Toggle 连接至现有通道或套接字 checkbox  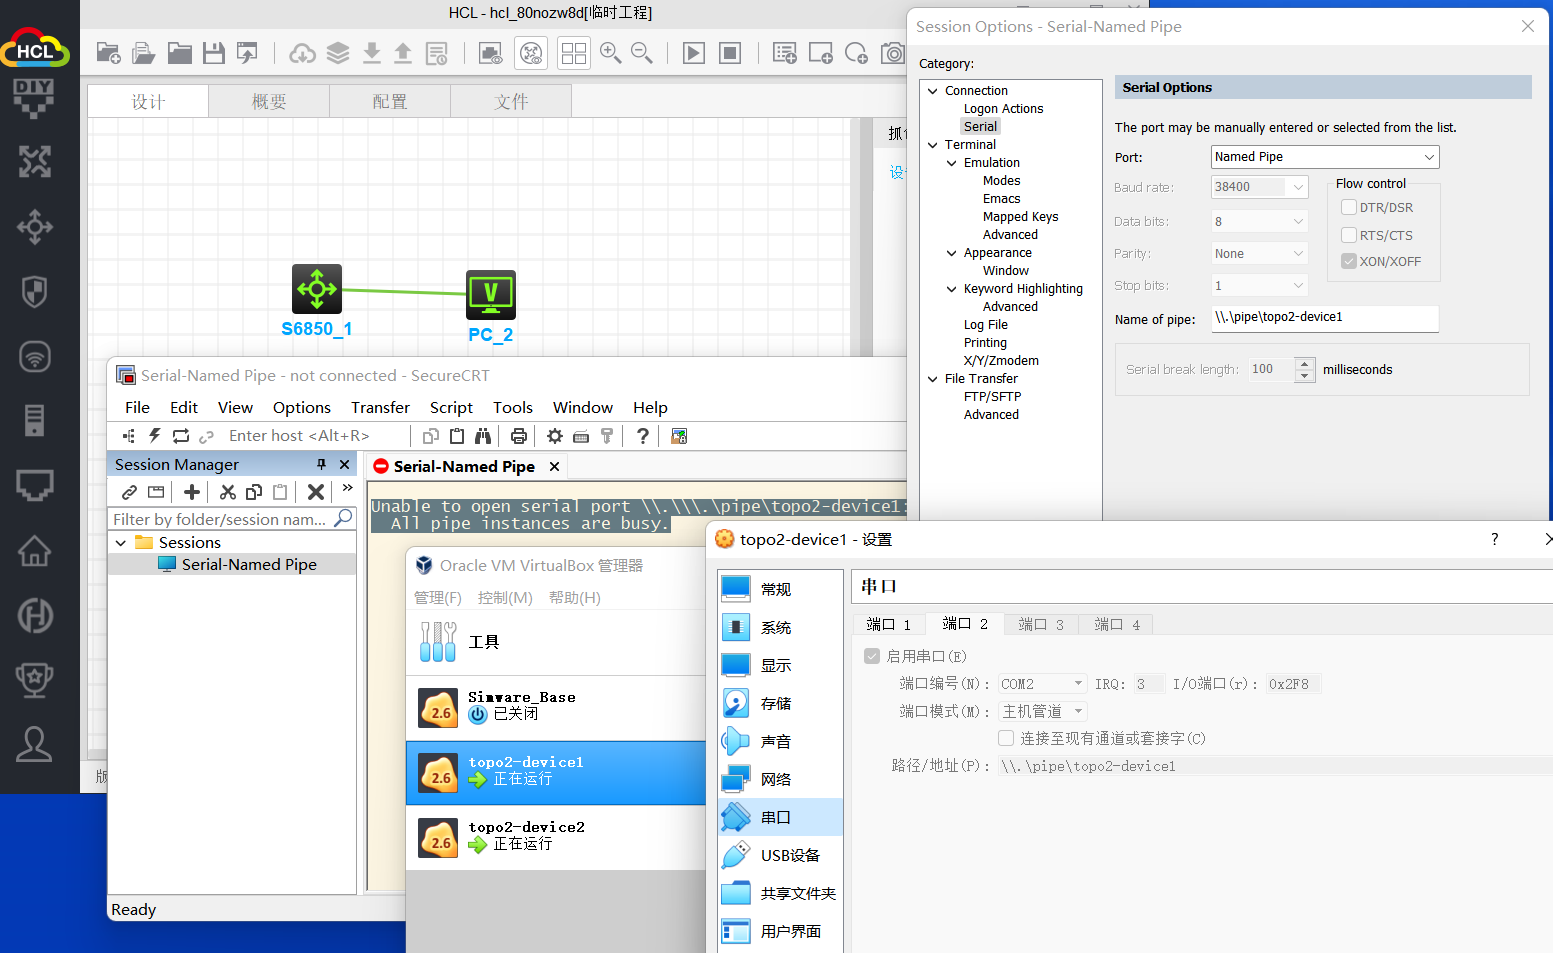point(1006,738)
